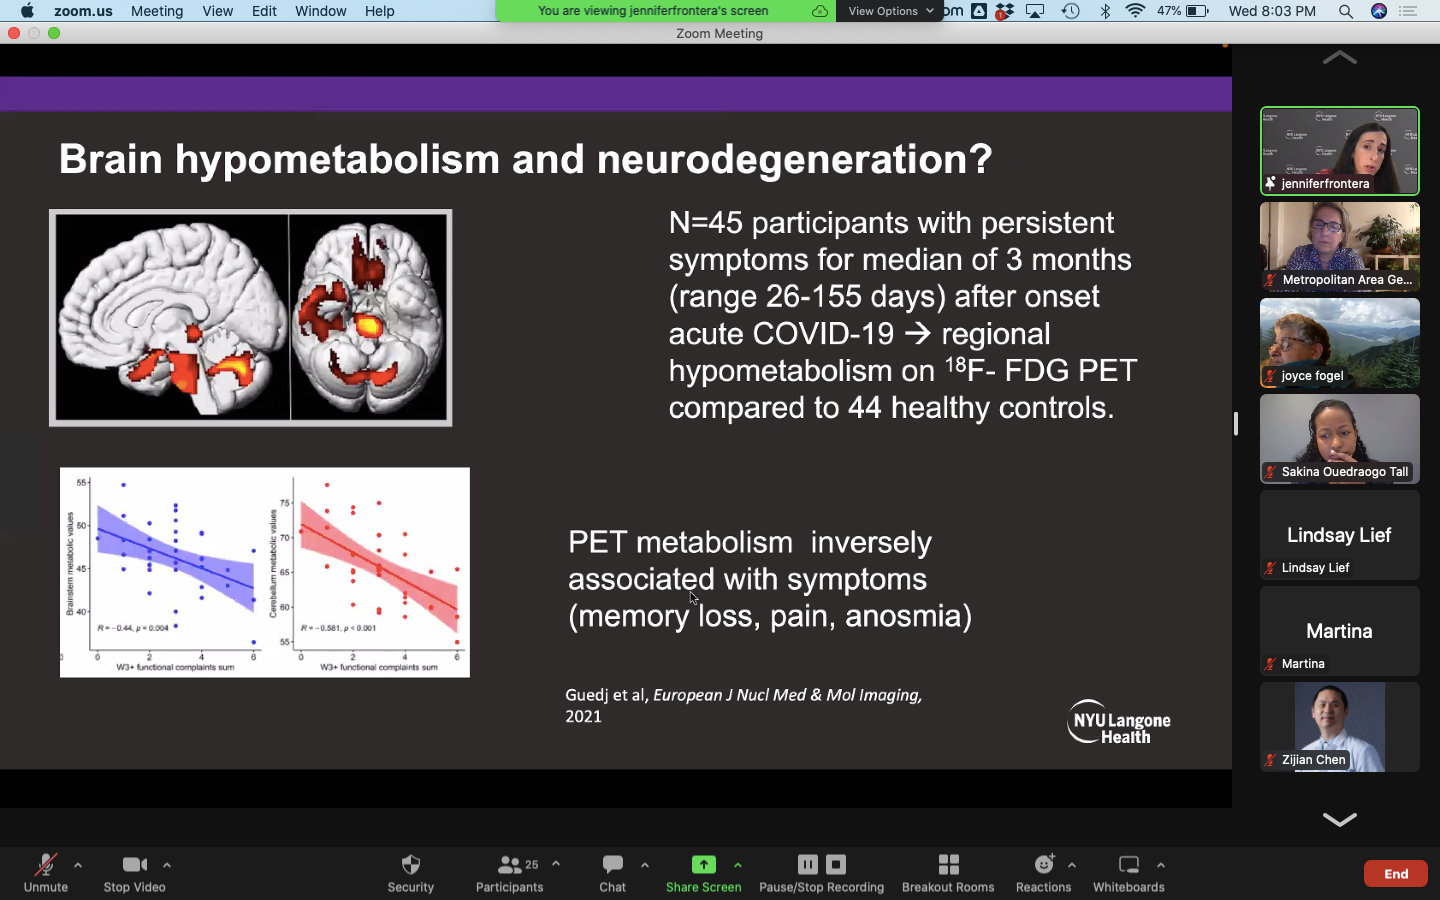Expand video options caret beside Stop Video

tap(167, 865)
